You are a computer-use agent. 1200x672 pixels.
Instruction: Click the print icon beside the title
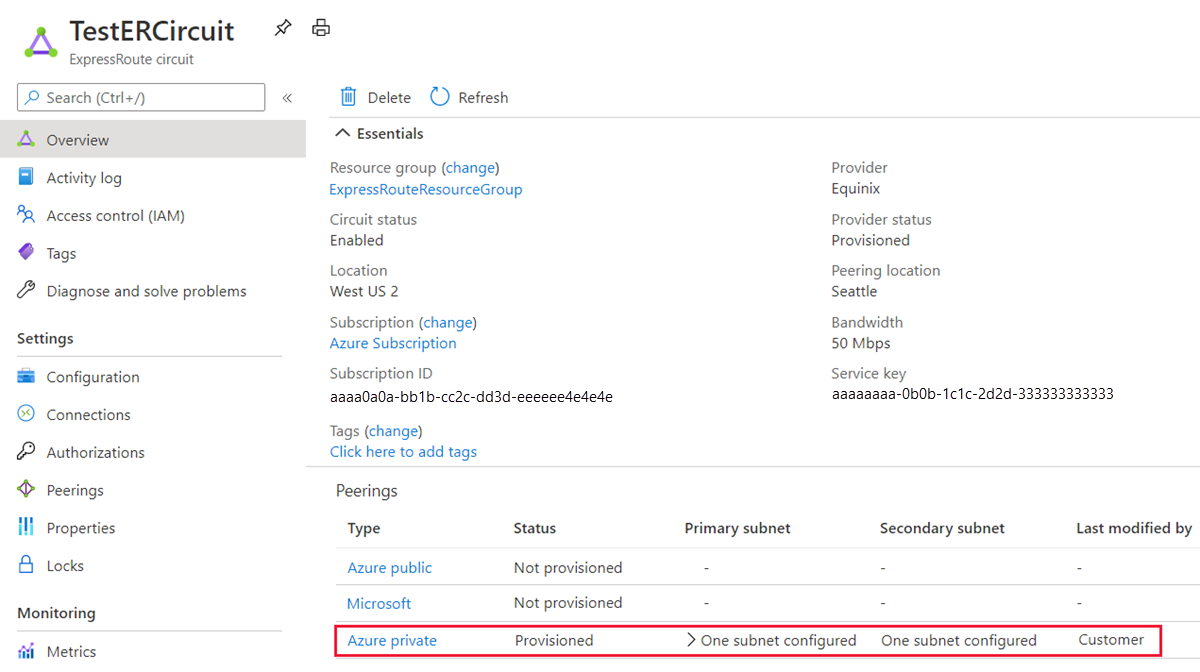pyautogui.click(x=321, y=28)
